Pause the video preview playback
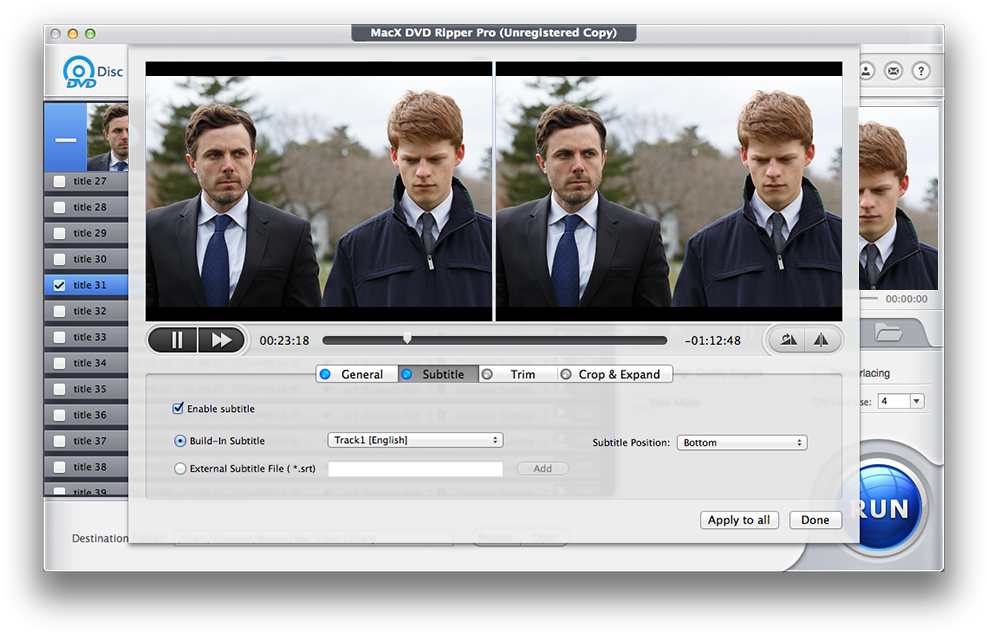This screenshot has height=633, width=987. [x=174, y=340]
